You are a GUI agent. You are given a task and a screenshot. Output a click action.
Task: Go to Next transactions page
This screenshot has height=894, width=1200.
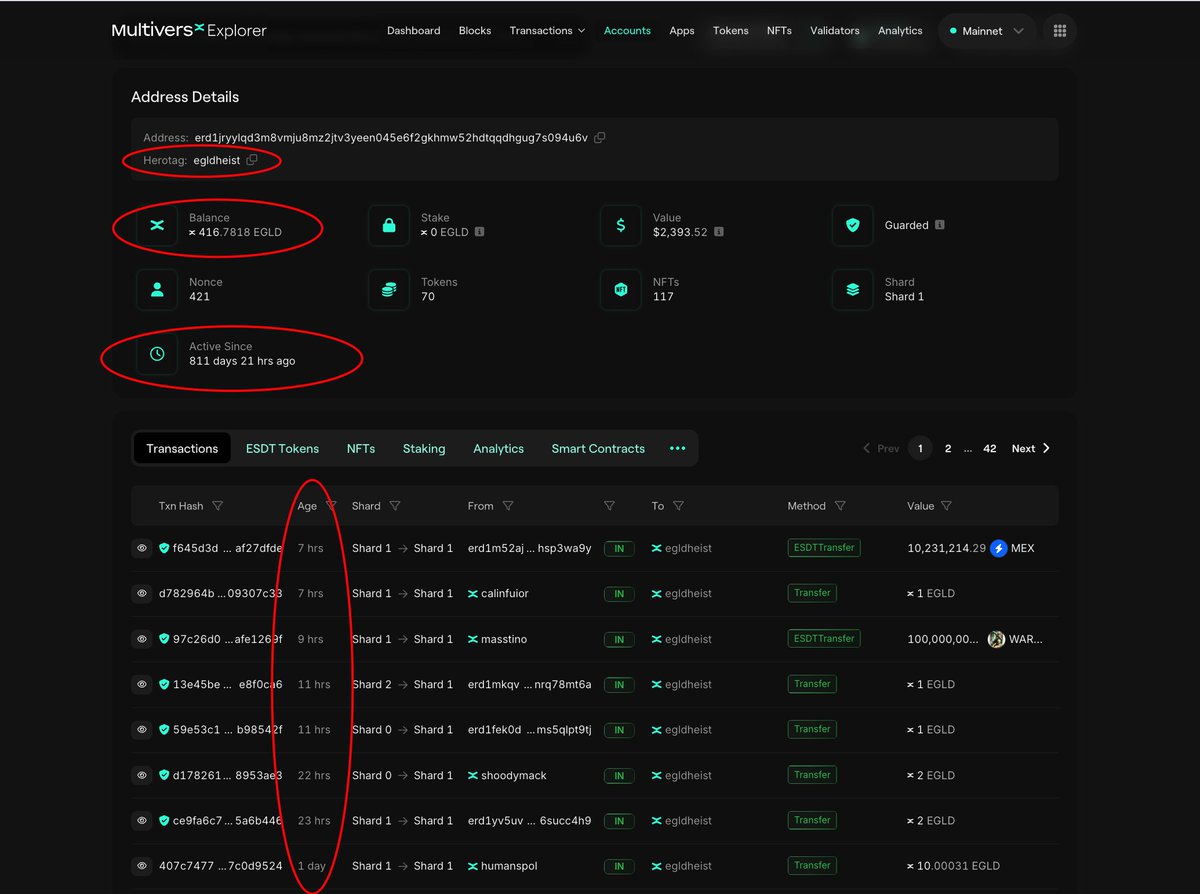pyautogui.click(x=1030, y=449)
